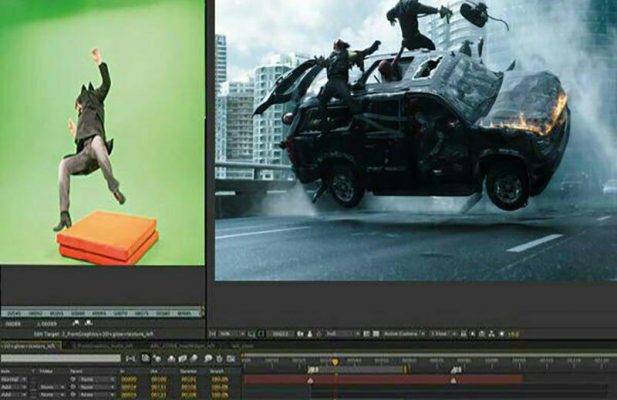This screenshot has height=400, width=617.
Task: Open the Add blend mode dropdown of third layer
Action: 14,394
